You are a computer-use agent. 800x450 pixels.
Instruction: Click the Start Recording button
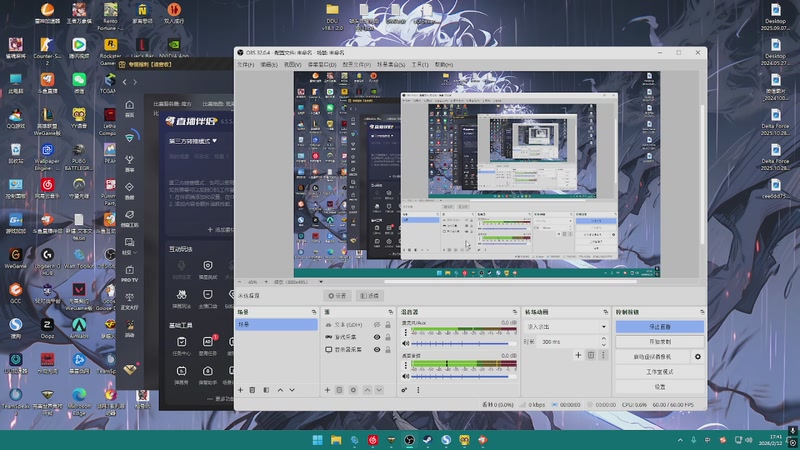[x=660, y=342]
